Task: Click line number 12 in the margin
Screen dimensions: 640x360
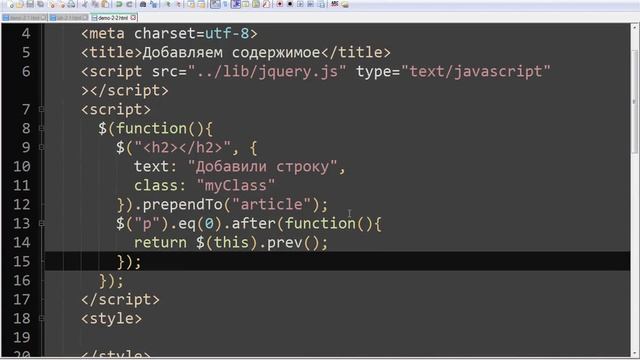Action: point(22,204)
